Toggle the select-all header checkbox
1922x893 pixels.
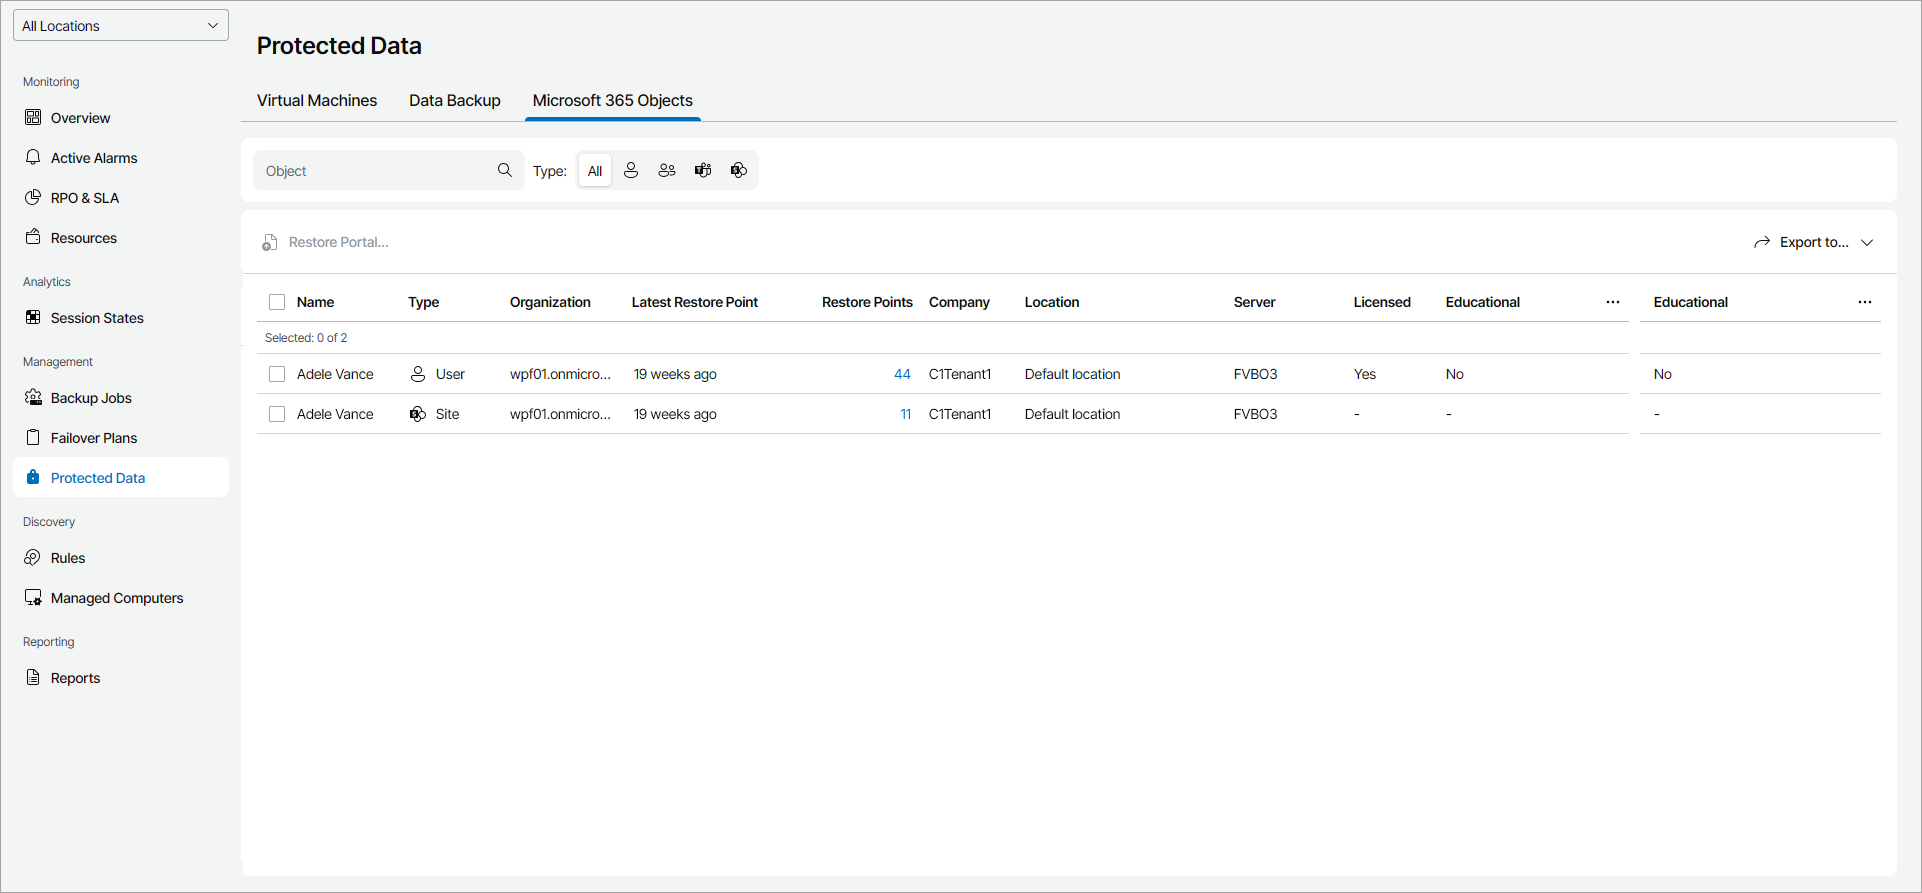tap(277, 302)
